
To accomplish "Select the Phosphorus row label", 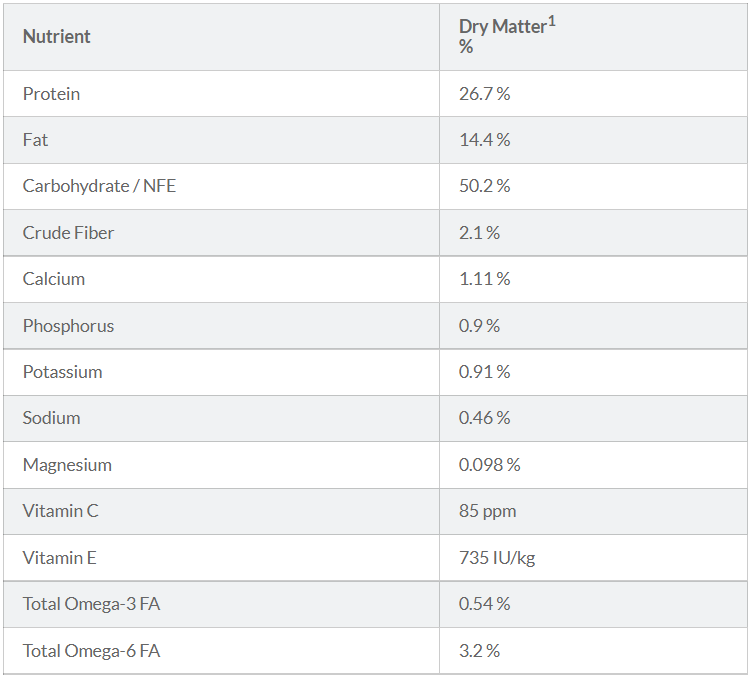I will [x=68, y=326].
